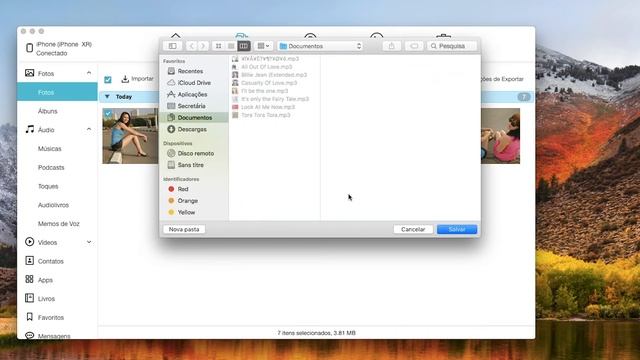Click the Livros book icon
The height and width of the screenshot is (360, 640).
pyautogui.click(x=29, y=298)
